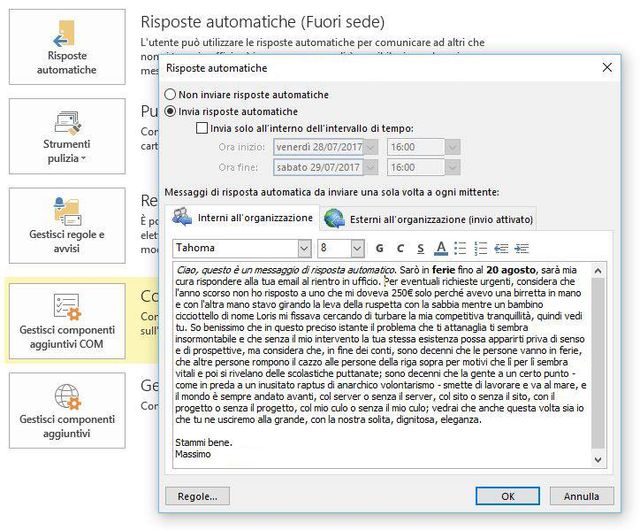Switch to 'Interni all'organizzazione' tab
640x530 pixels.
[x=243, y=218]
